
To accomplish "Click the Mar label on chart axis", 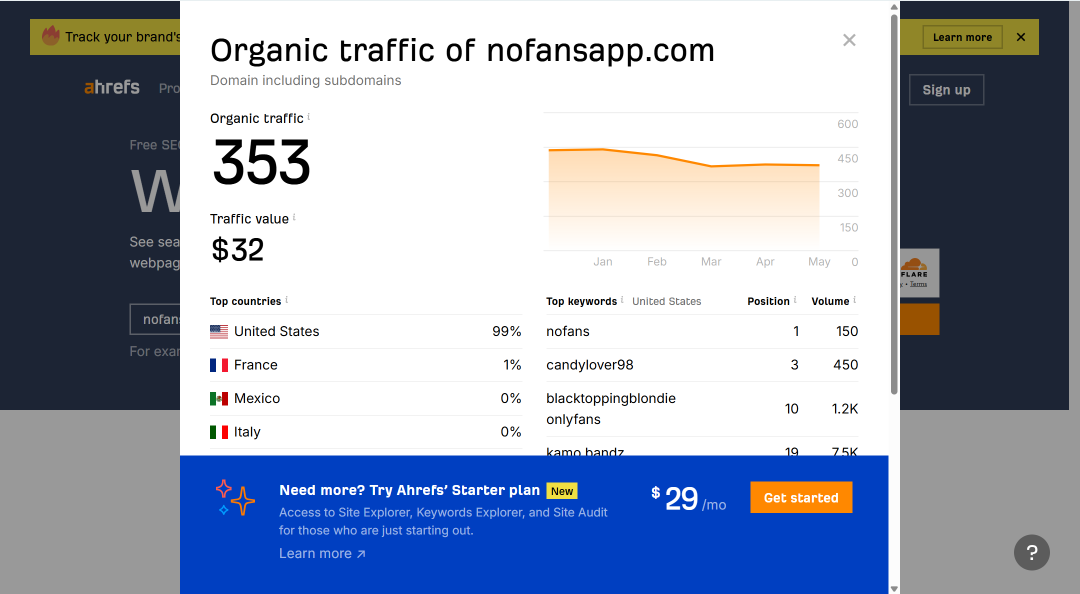I will click(711, 262).
